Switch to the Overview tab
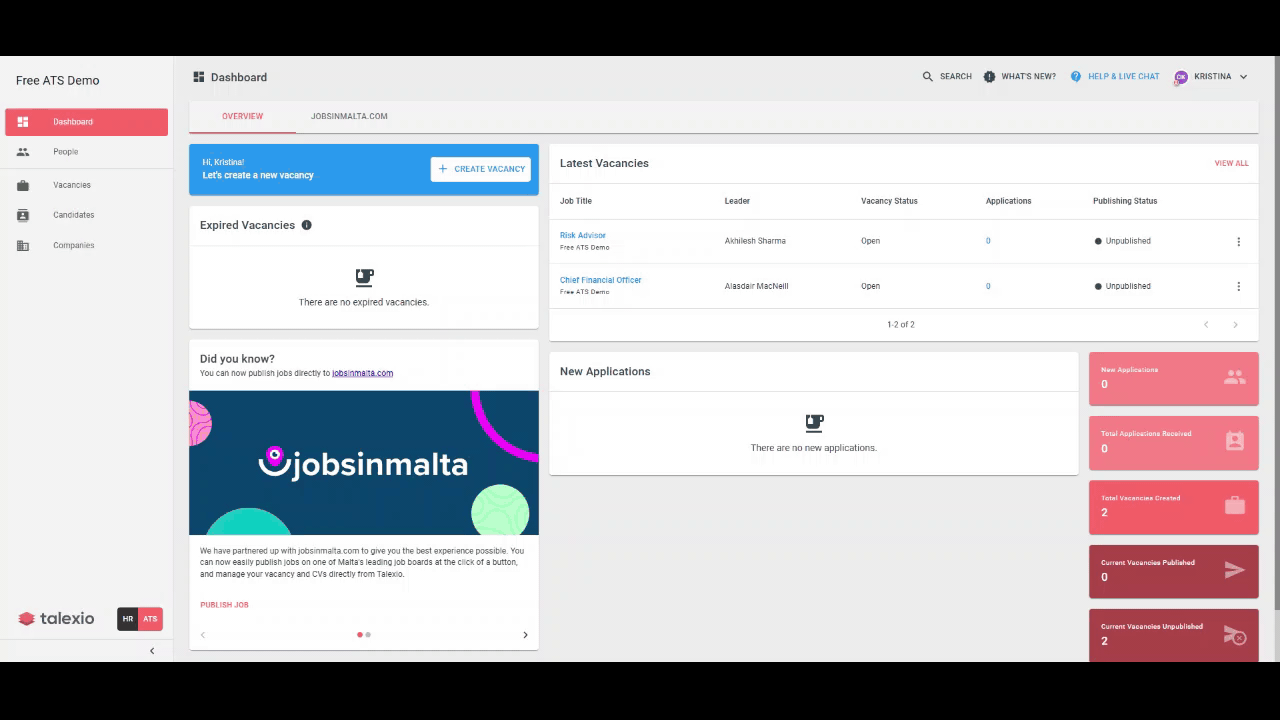Image resolution: width=1280 pixels, height=720 pixels. [x=242, y=116]
